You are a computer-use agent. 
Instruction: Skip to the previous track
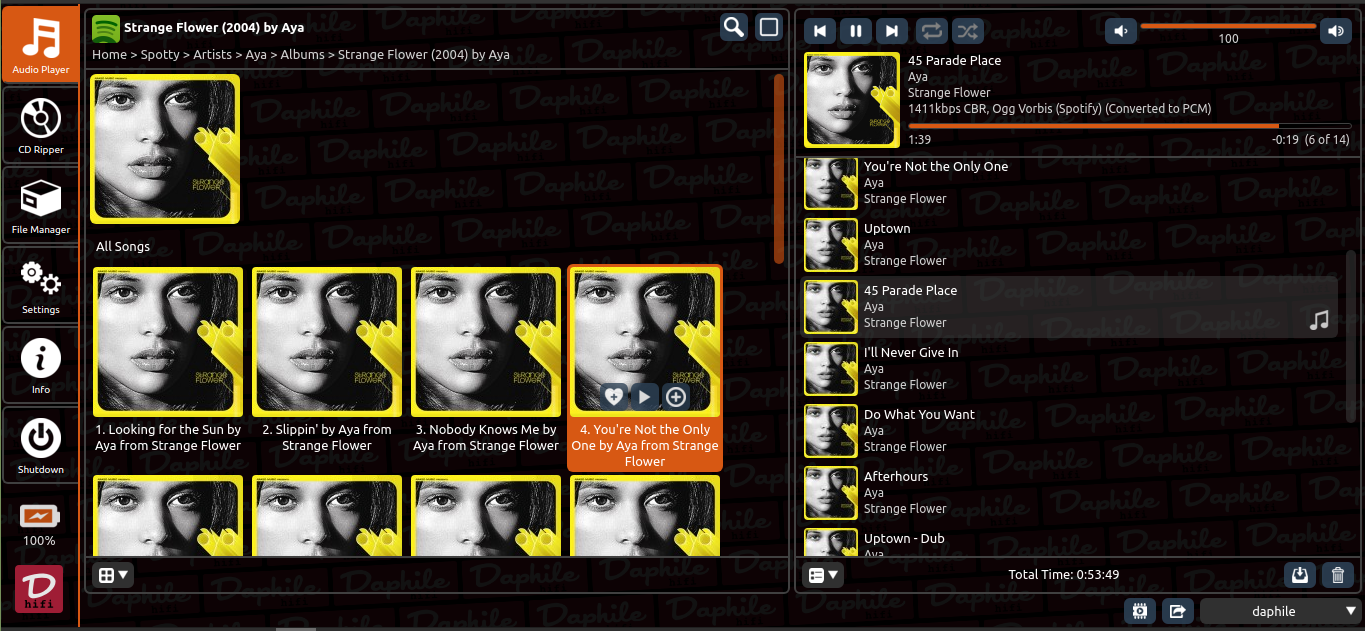(820, 31)
